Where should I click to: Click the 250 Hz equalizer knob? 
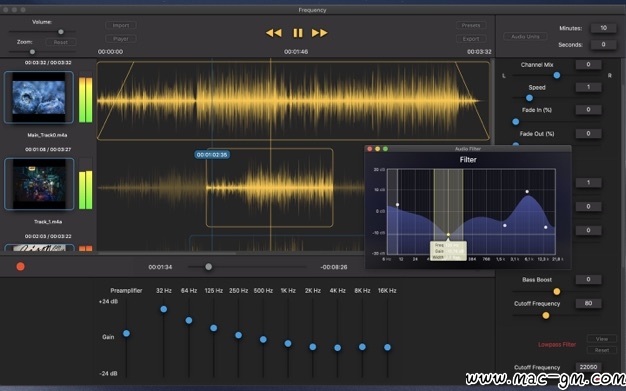(238, 335)
